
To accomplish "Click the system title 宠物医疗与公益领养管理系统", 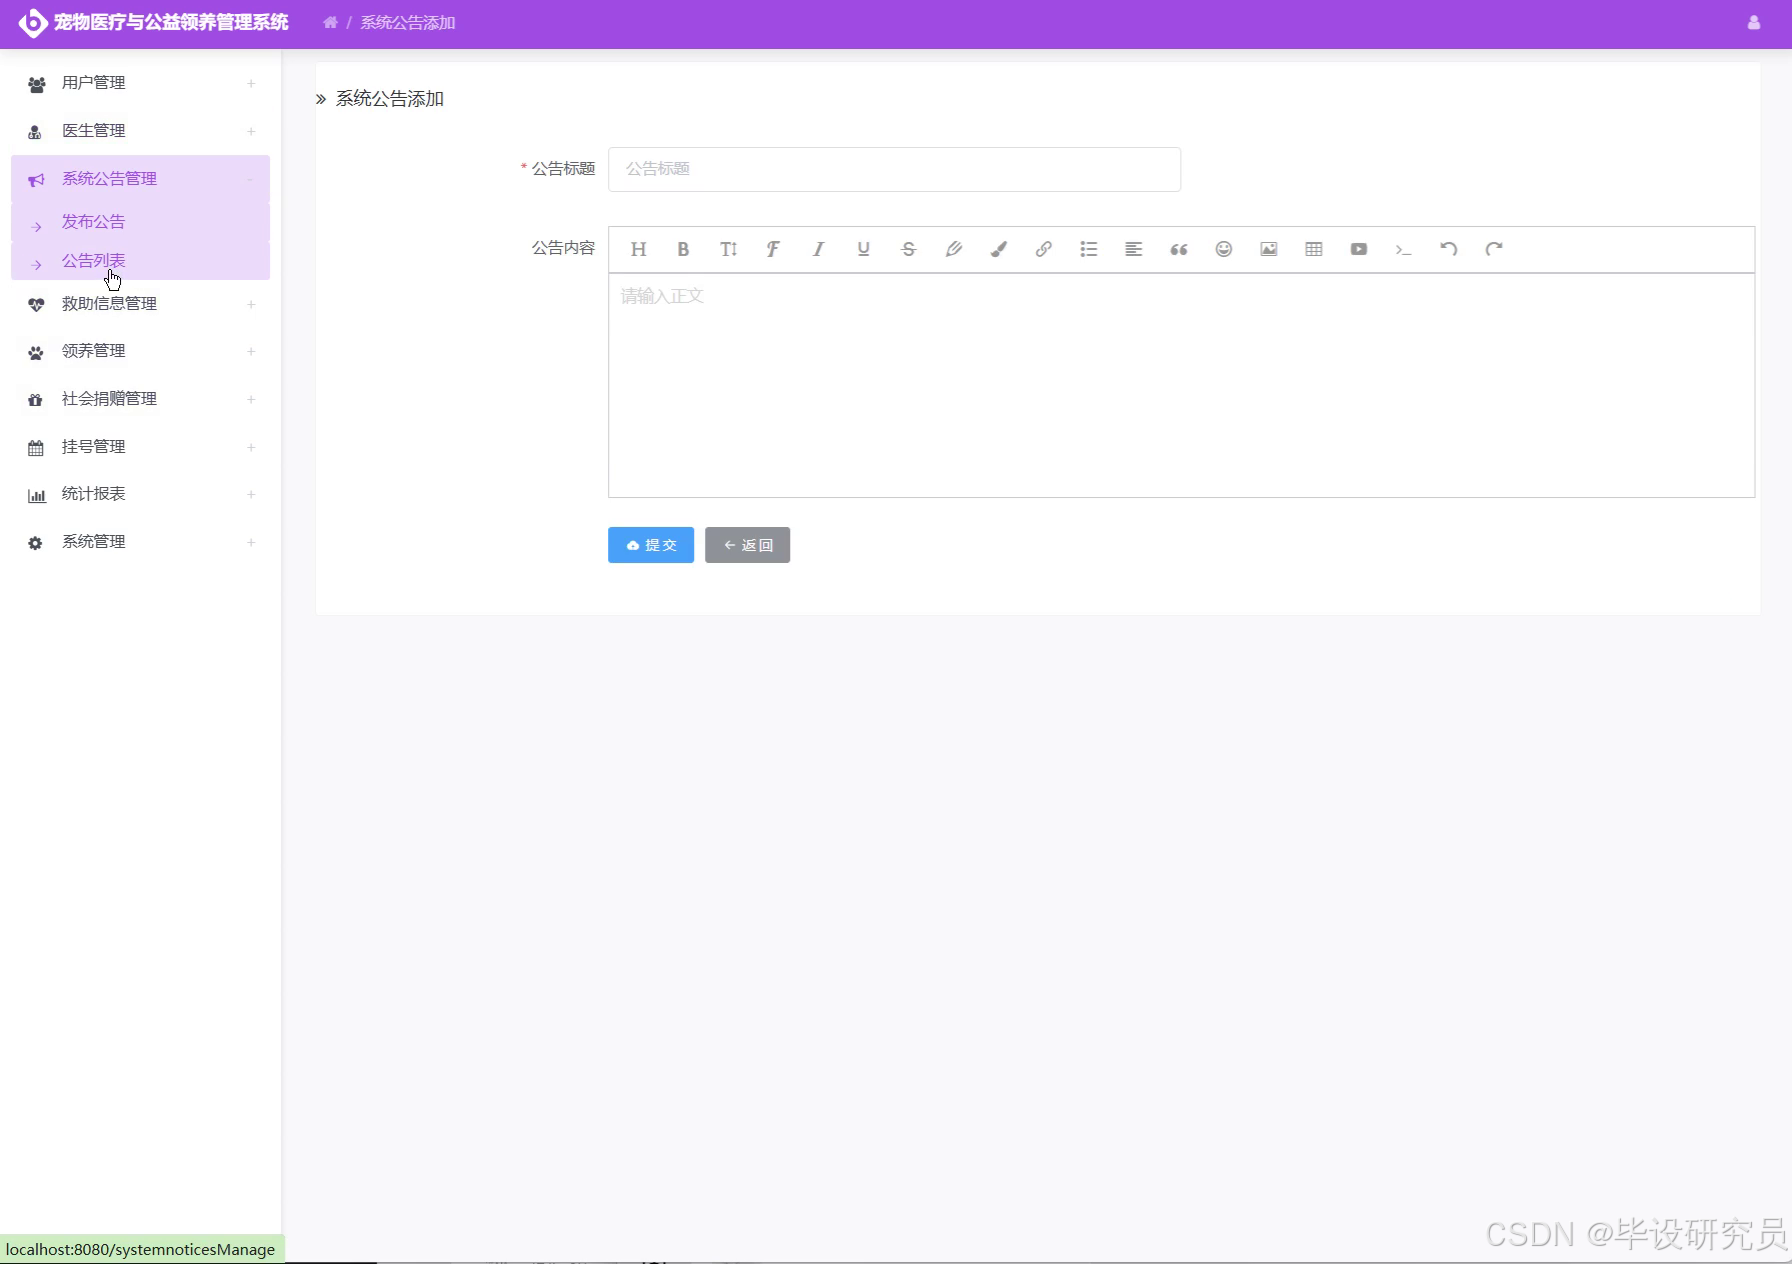I will 171,22.
